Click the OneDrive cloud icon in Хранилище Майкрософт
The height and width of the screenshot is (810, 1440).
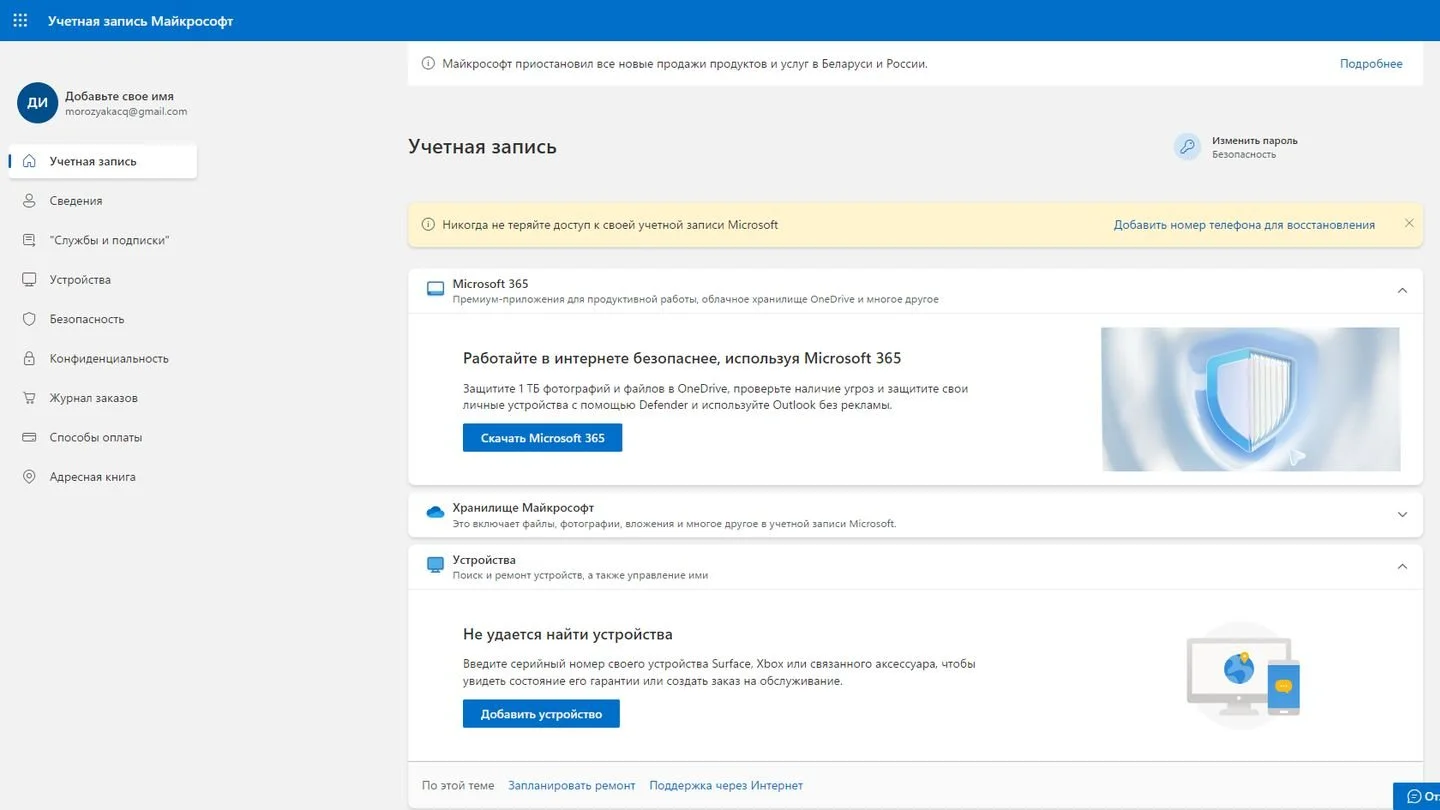tap(435, 512)
